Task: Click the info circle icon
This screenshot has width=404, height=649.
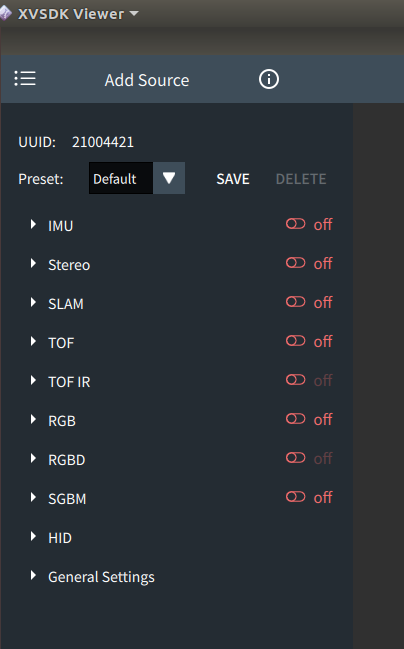Action: pyautogui.click(x=269, y=79)
